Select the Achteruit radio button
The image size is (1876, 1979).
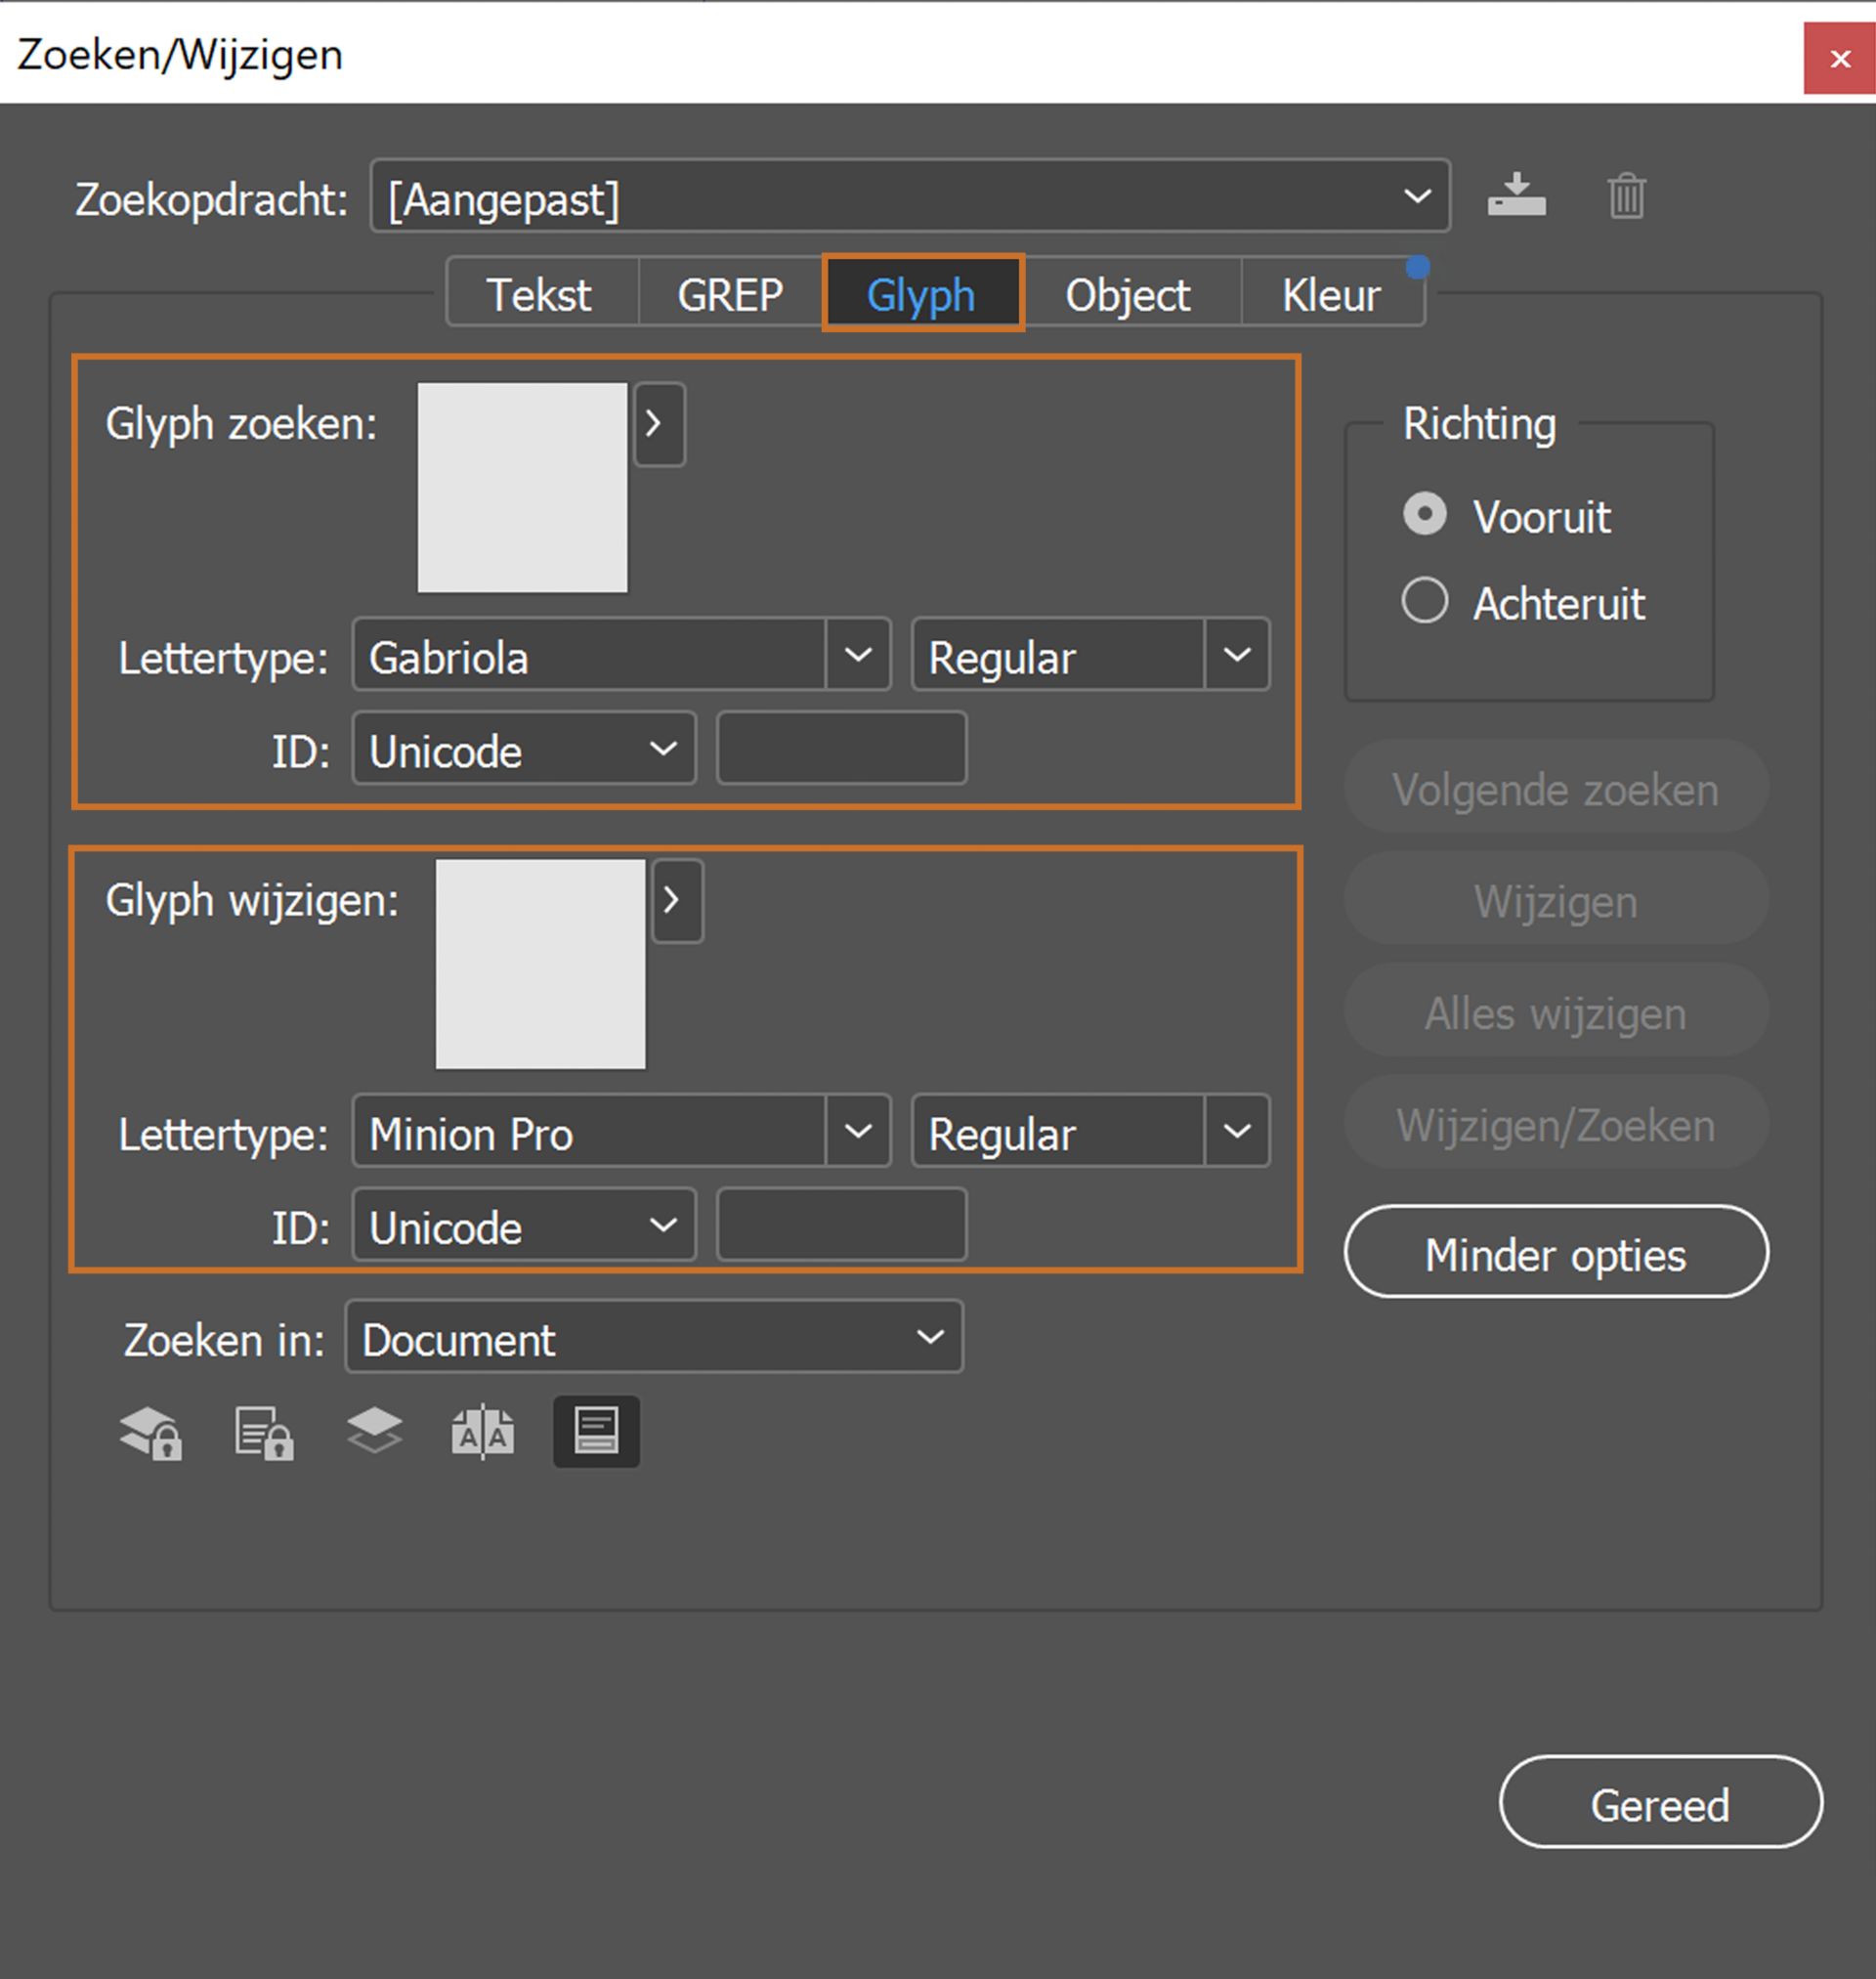point(1424,601)
